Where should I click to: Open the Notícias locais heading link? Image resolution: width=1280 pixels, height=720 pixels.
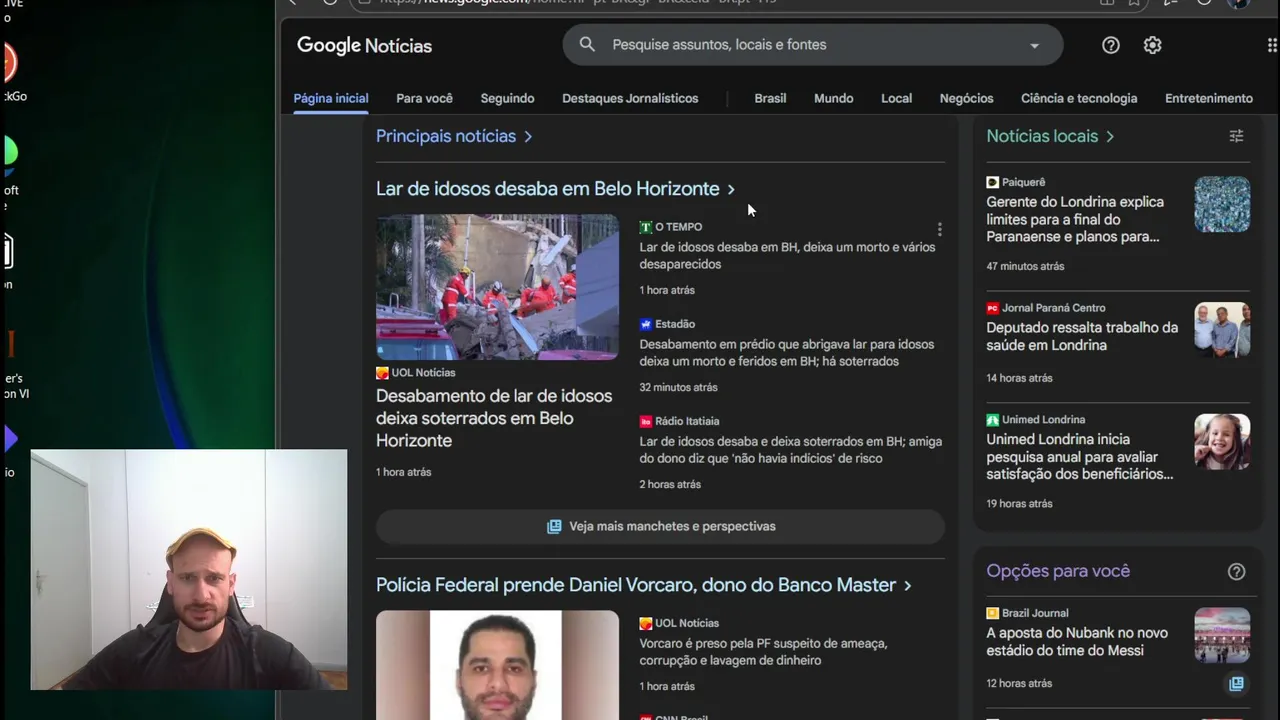1050,136
